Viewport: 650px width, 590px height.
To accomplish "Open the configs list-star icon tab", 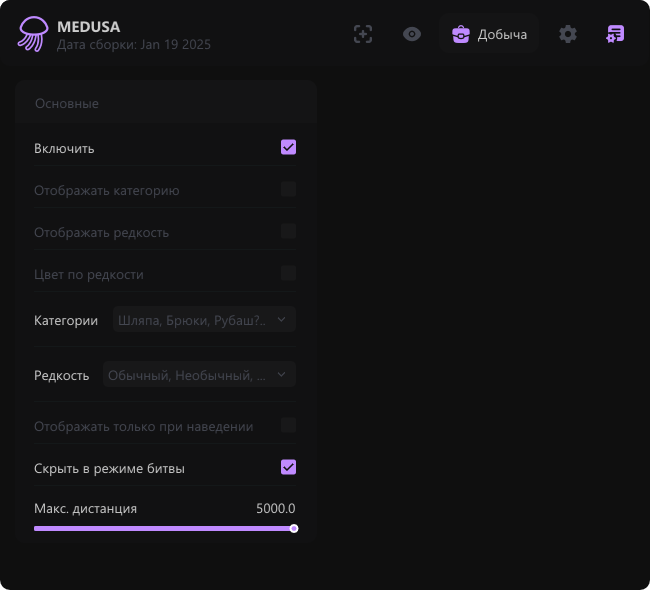I will 615,34.
